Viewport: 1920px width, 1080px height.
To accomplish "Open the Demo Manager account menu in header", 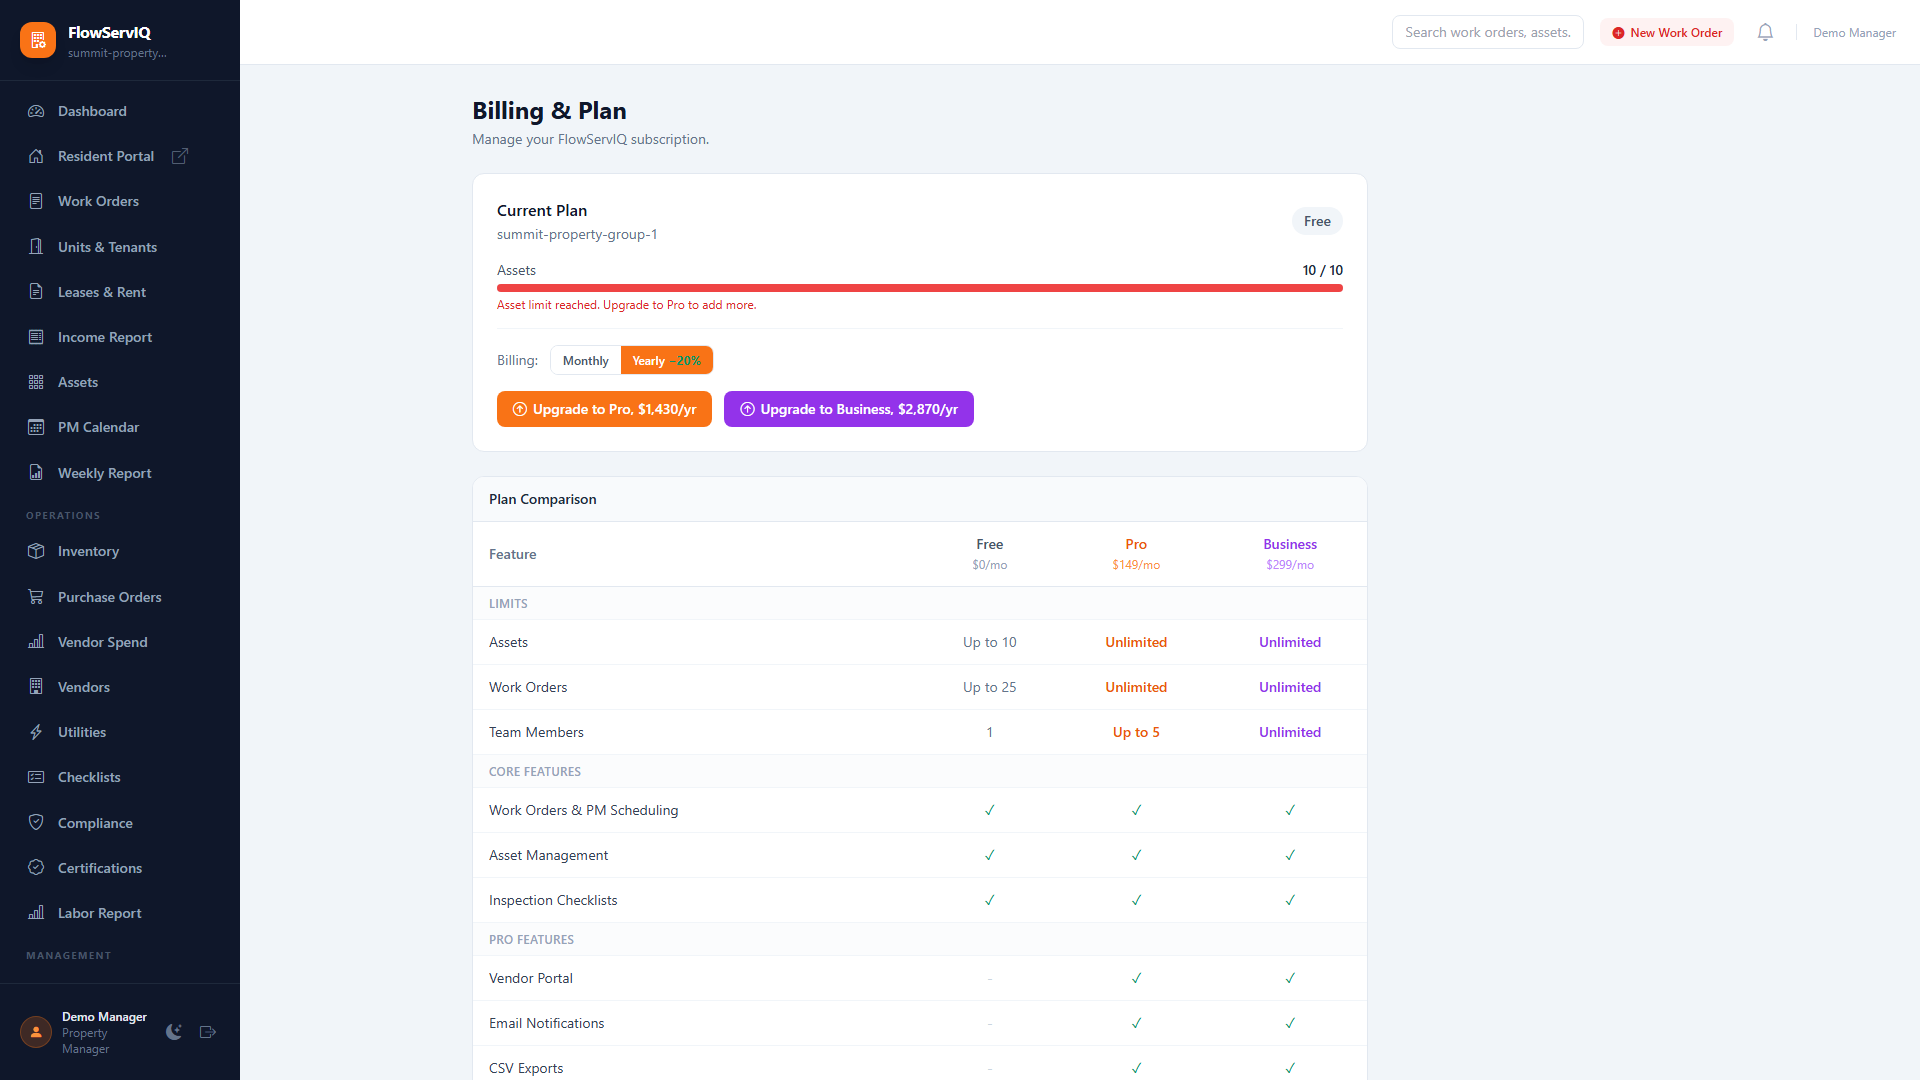I will pos(1854,33).
